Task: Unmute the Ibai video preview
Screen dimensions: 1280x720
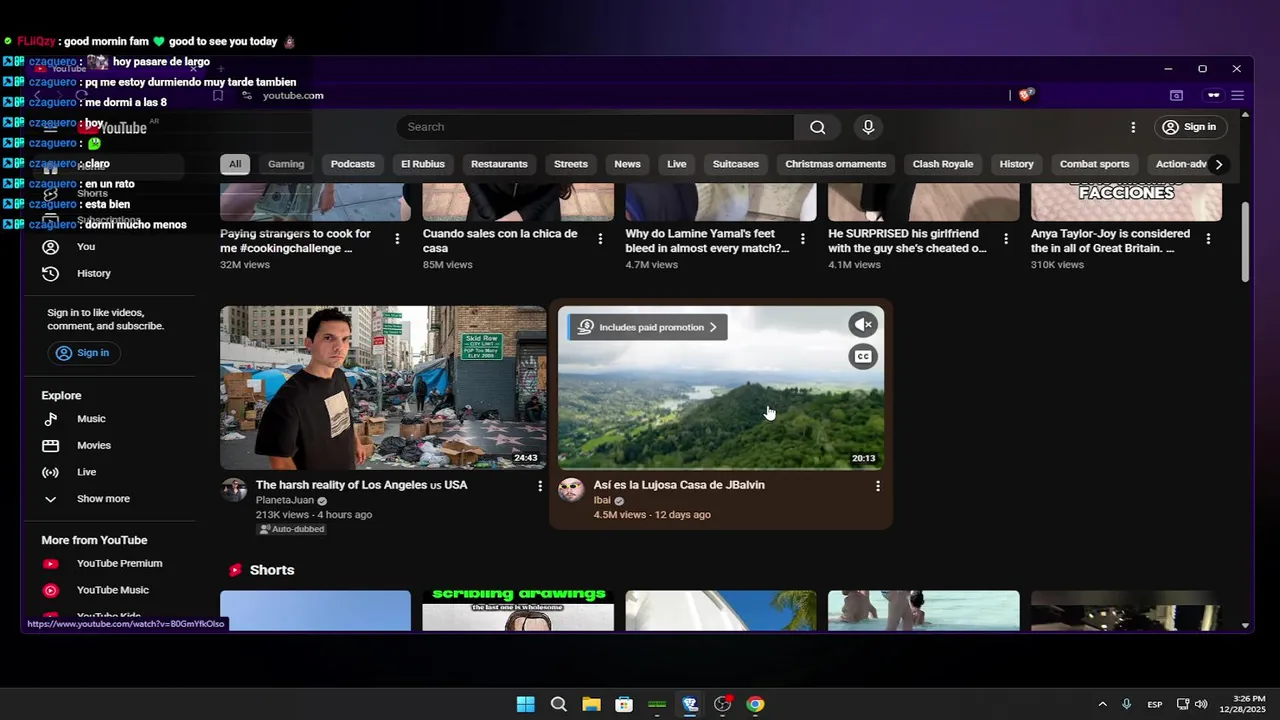Action: [863, 324]
